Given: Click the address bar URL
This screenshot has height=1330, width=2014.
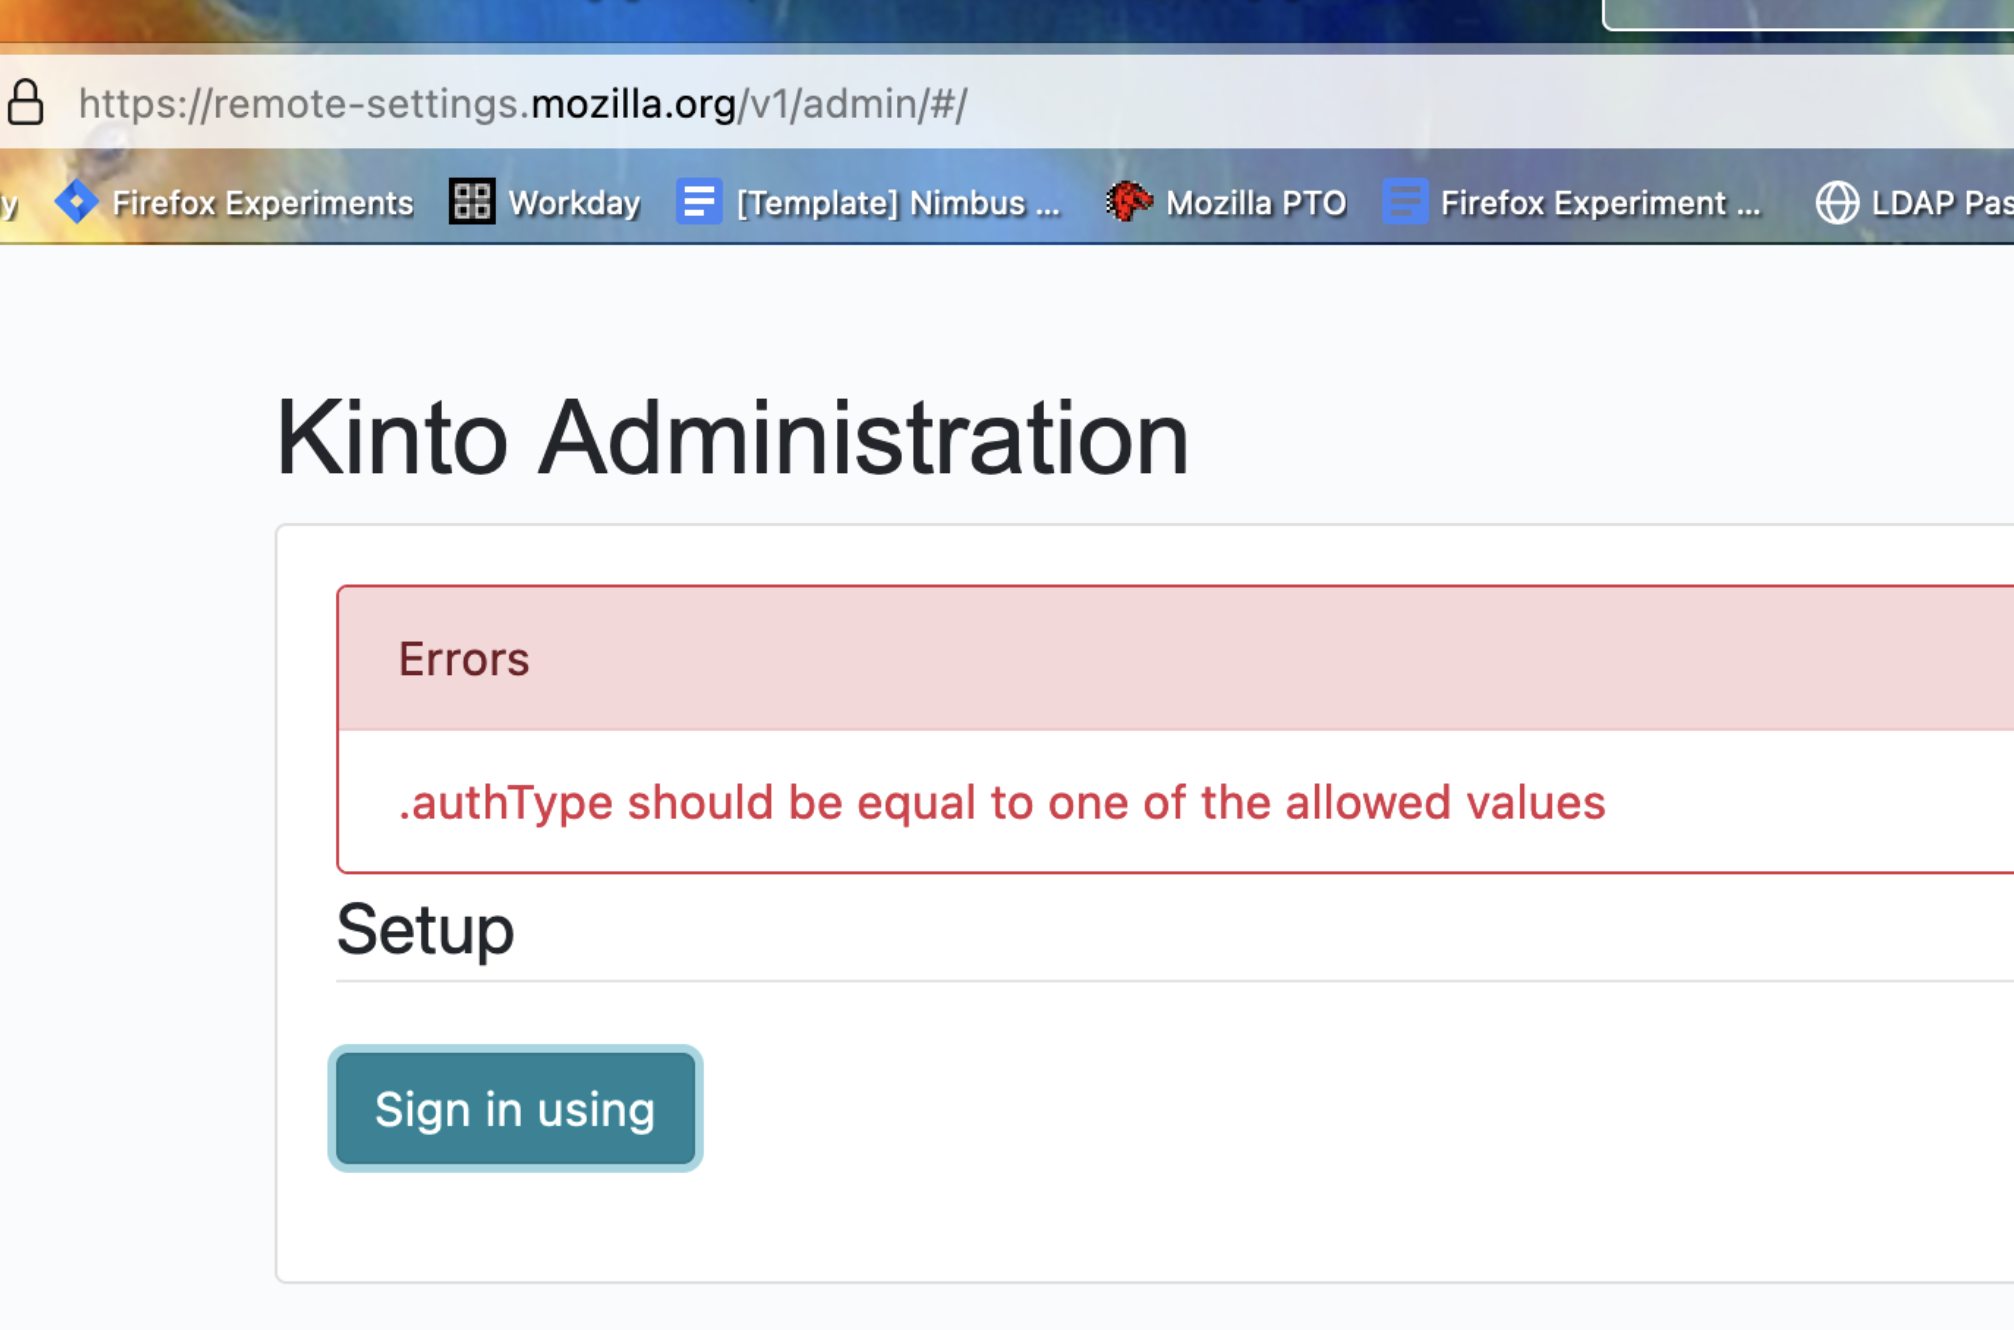Looking at the screenshot, I should 521,103.
